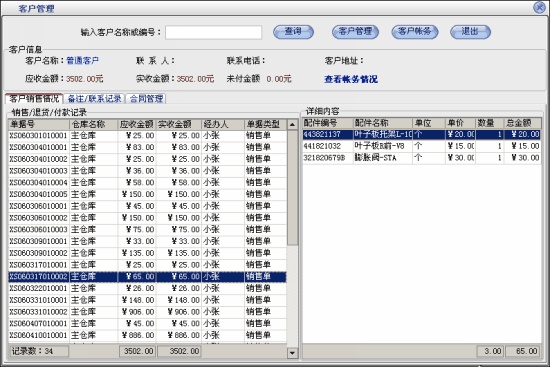
Task: Click 配件名称 column header in details
Action: pos(383,123)
